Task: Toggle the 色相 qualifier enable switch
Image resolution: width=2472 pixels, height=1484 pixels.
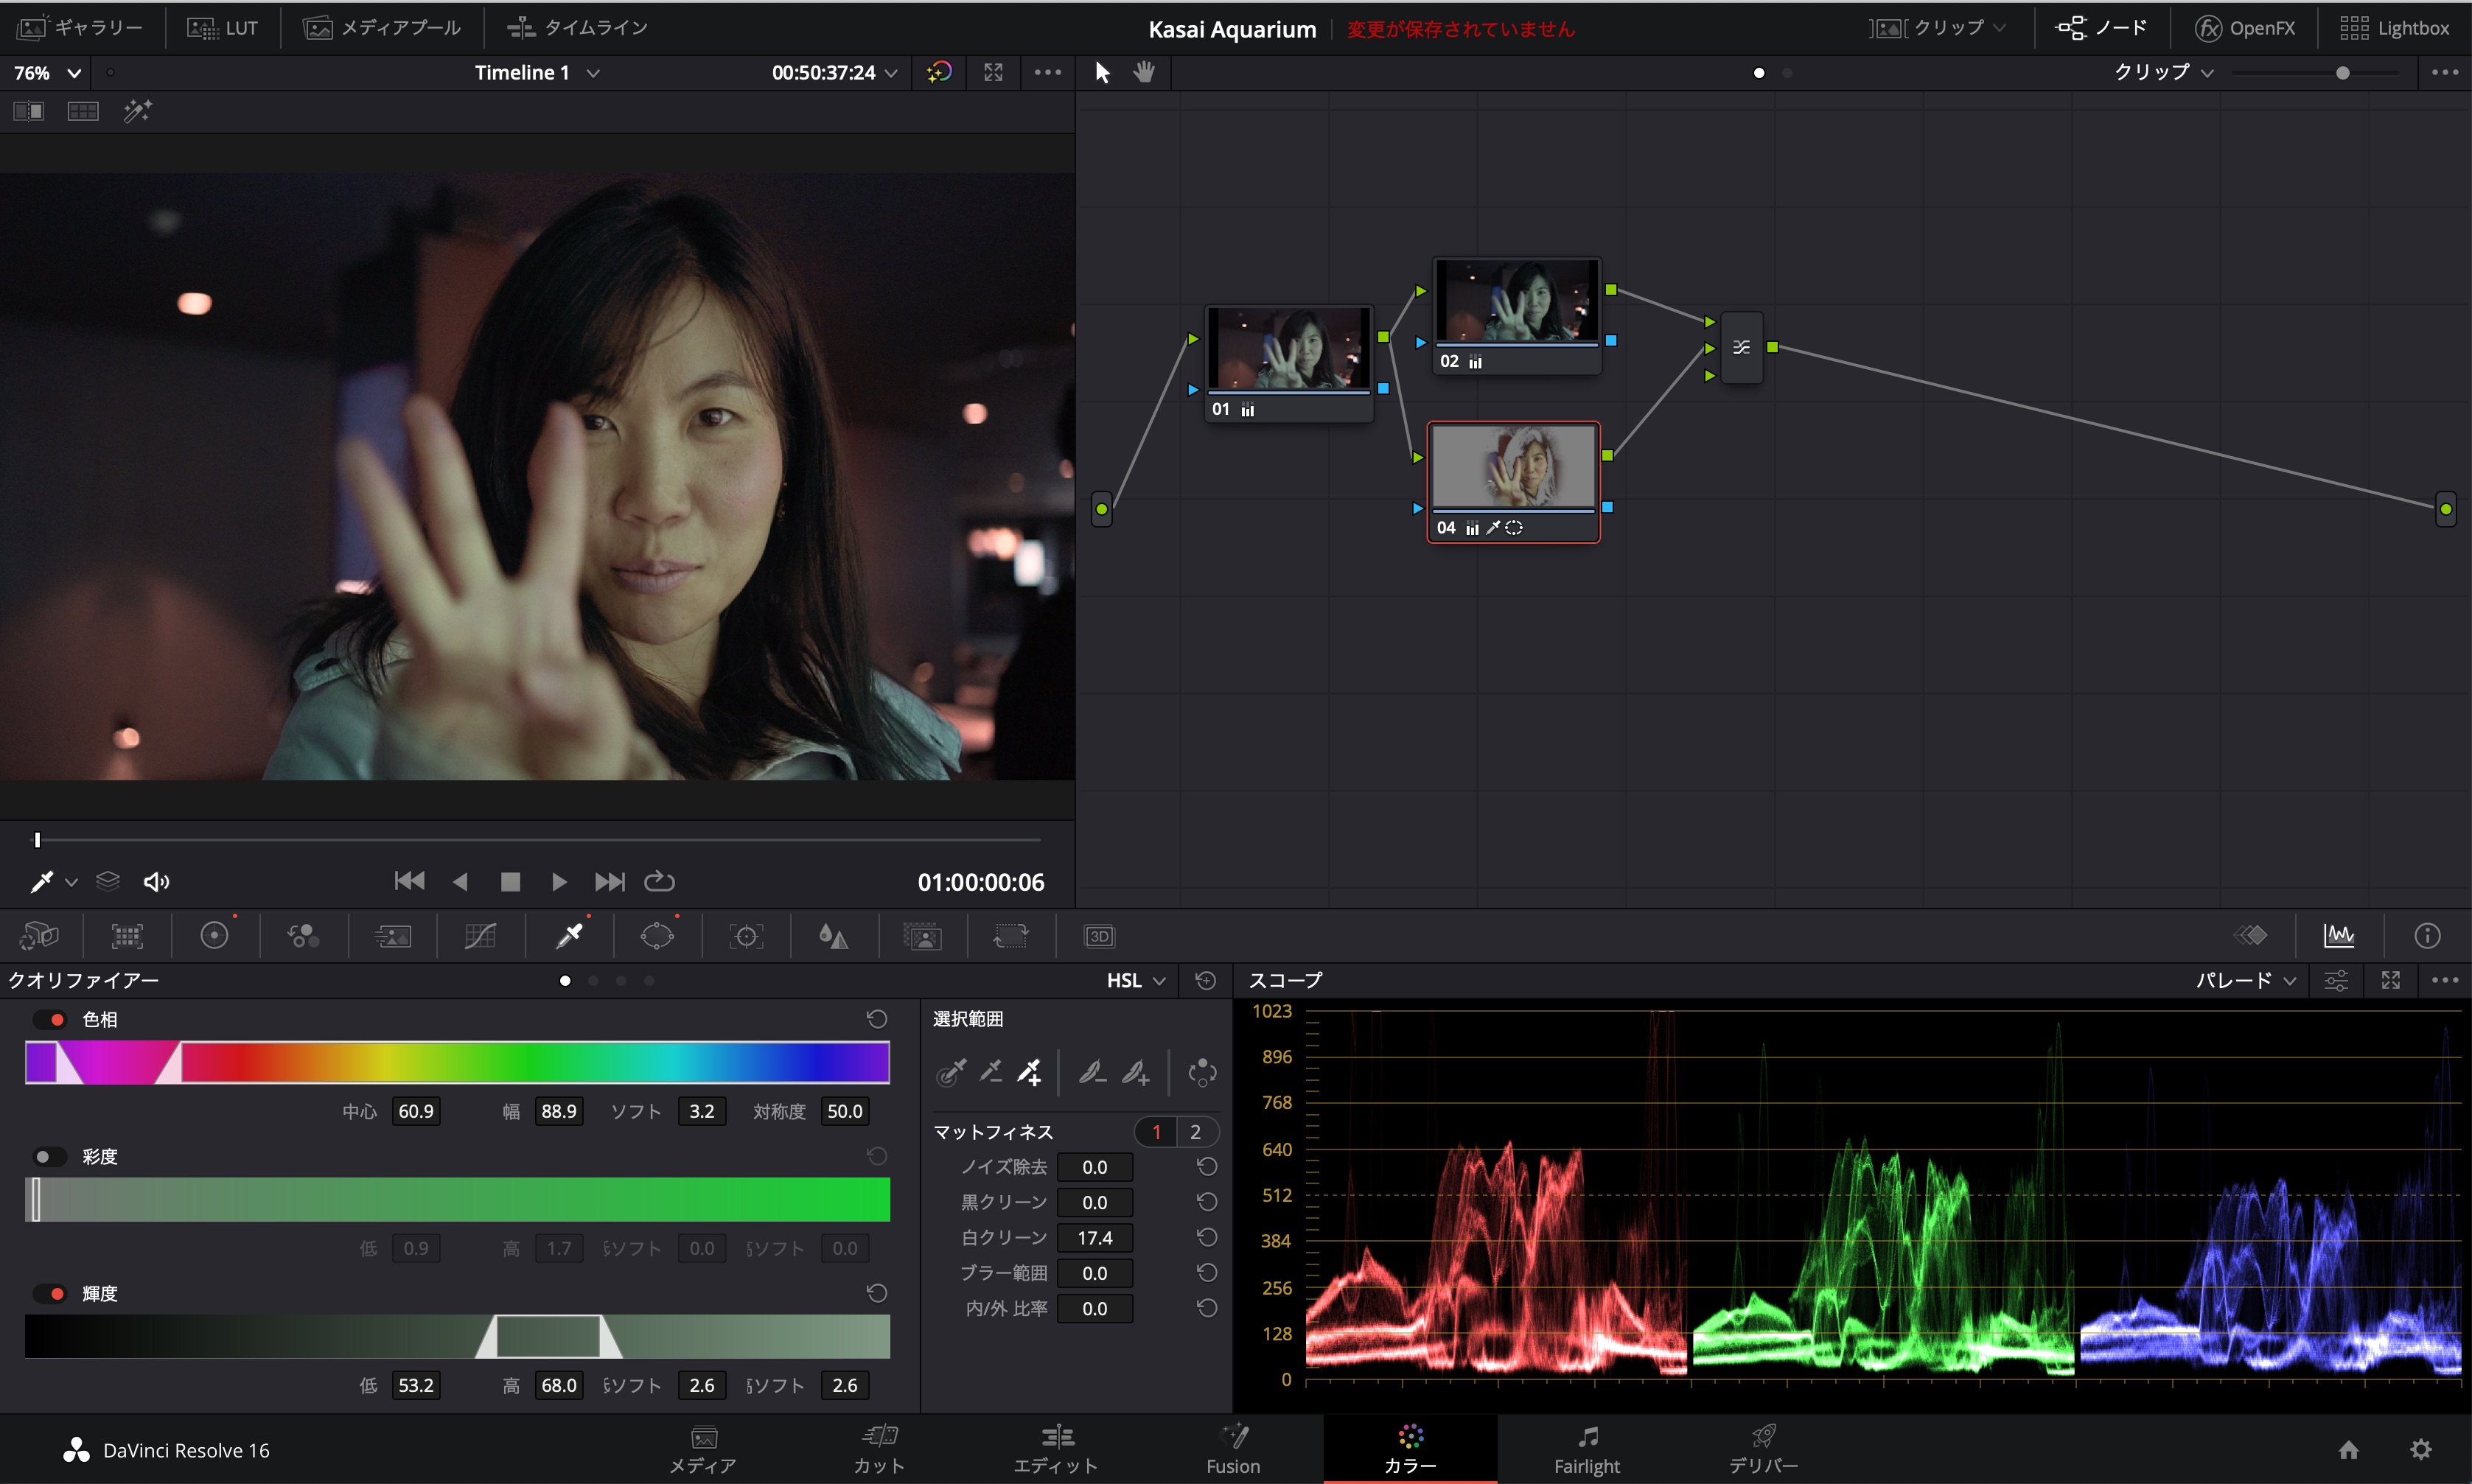Action: click(x=50, y=1019)
